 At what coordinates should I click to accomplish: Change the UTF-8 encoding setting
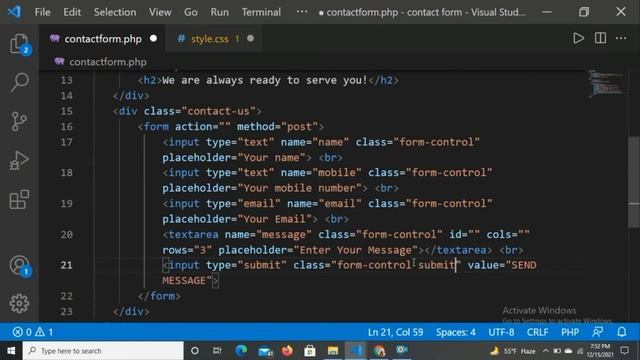(501, 332)
